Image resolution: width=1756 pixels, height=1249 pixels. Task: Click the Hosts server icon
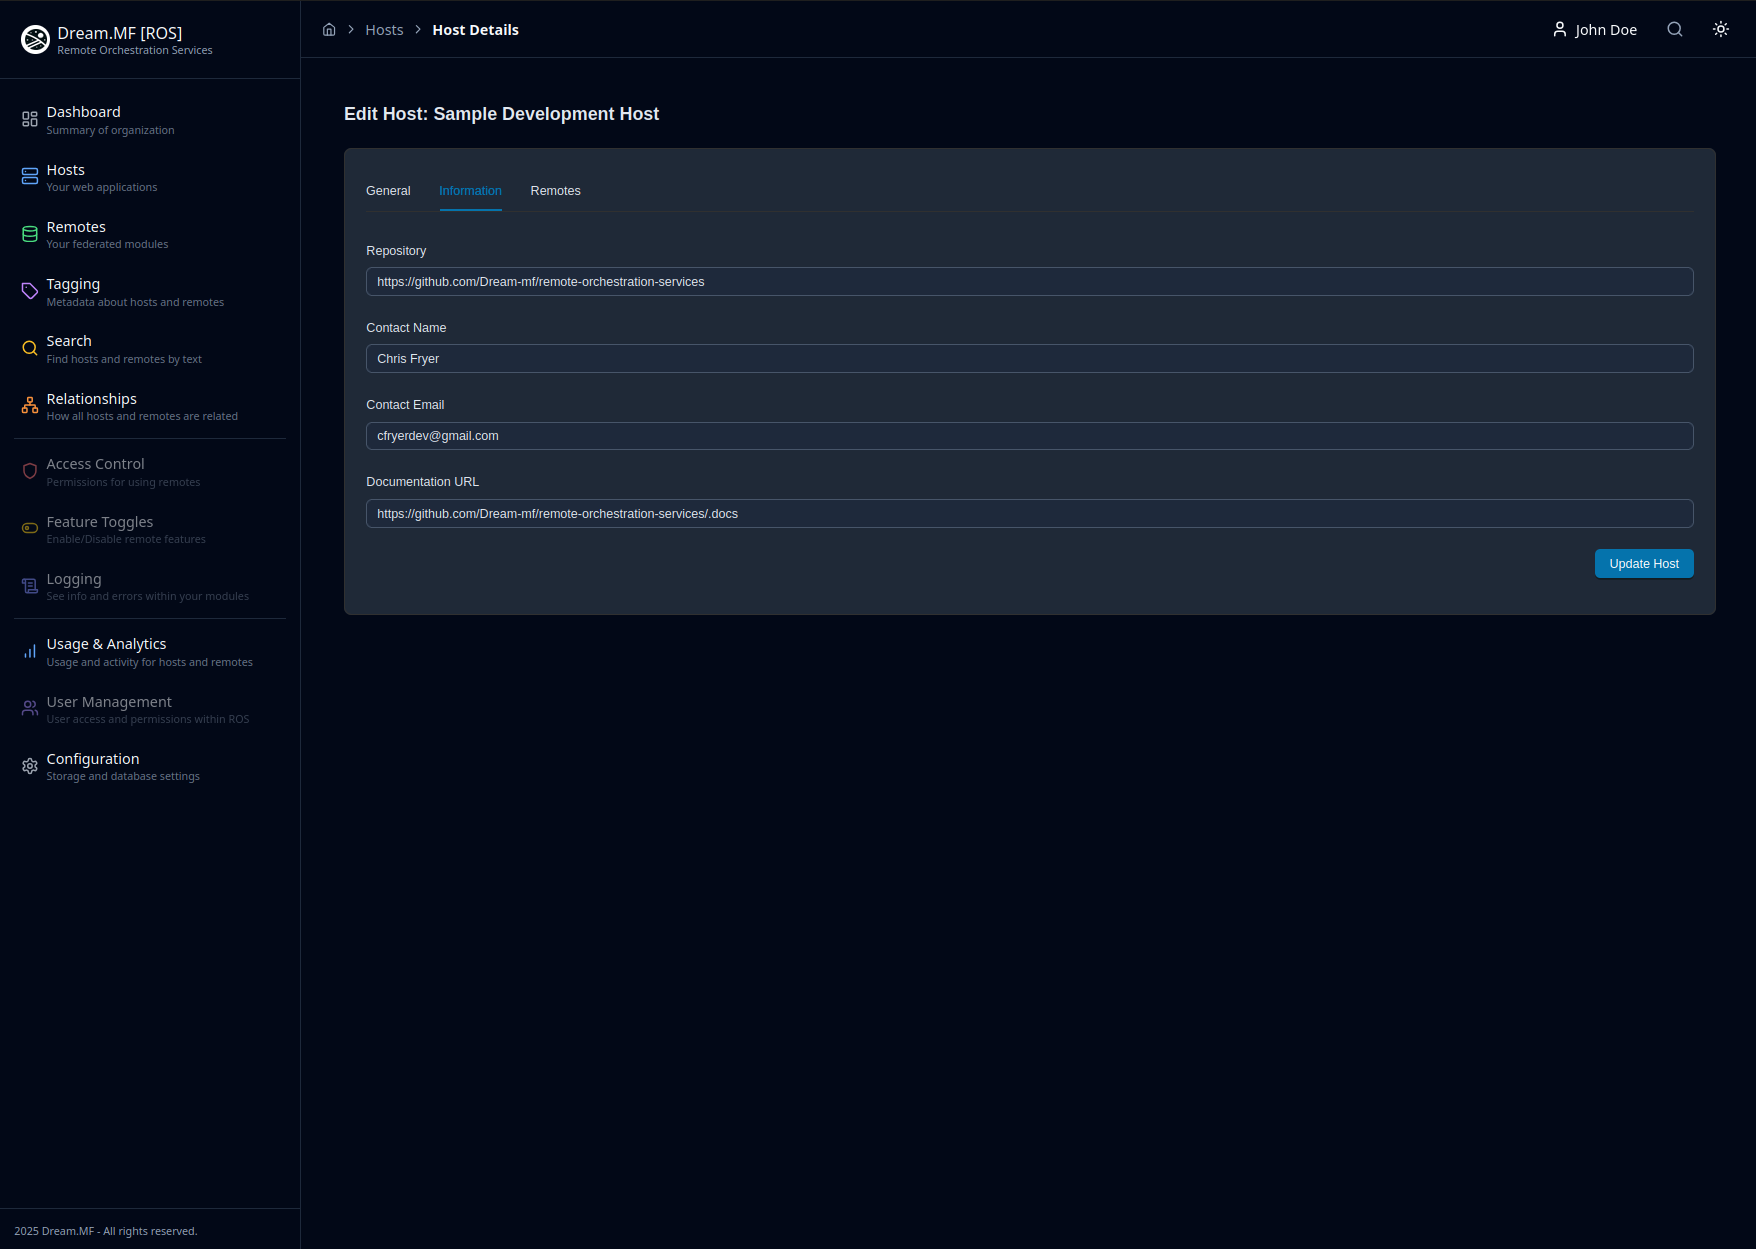30,177
